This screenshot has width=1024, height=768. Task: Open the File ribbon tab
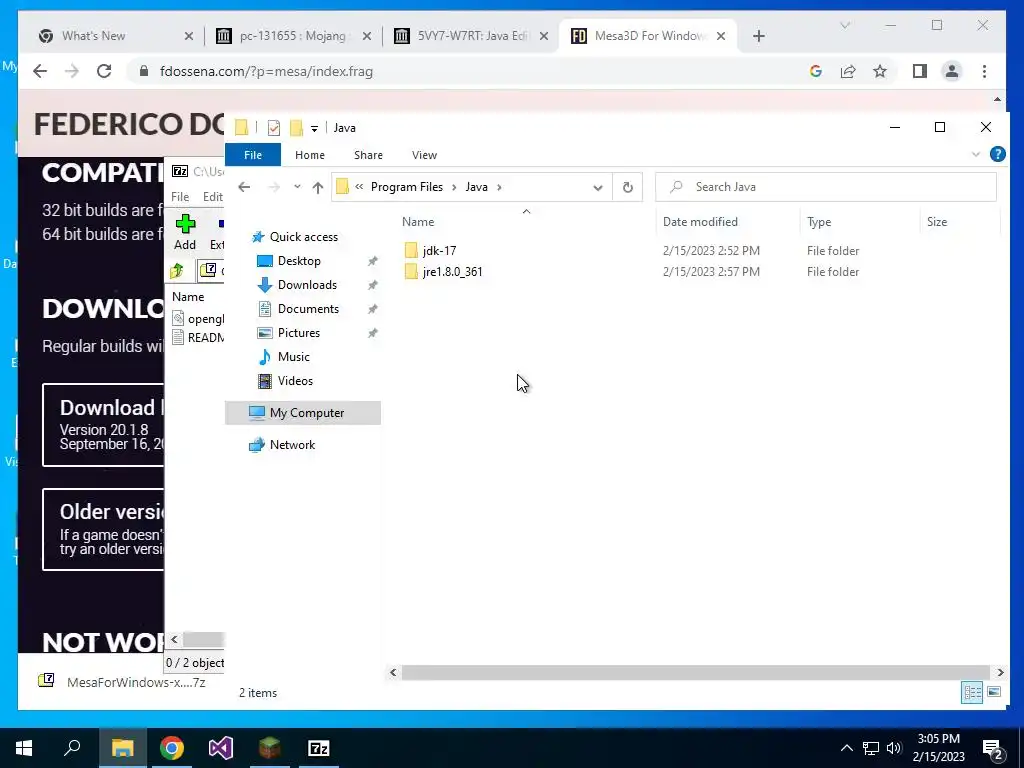[253, 155]
